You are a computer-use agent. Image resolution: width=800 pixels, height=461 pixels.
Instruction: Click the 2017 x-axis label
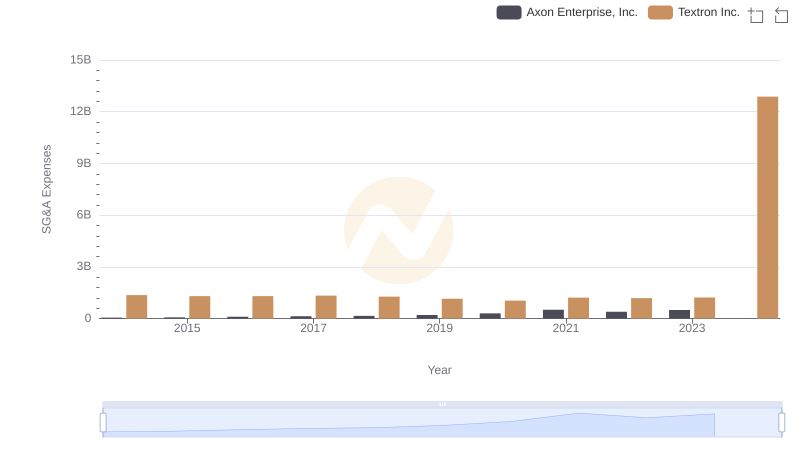313,328
